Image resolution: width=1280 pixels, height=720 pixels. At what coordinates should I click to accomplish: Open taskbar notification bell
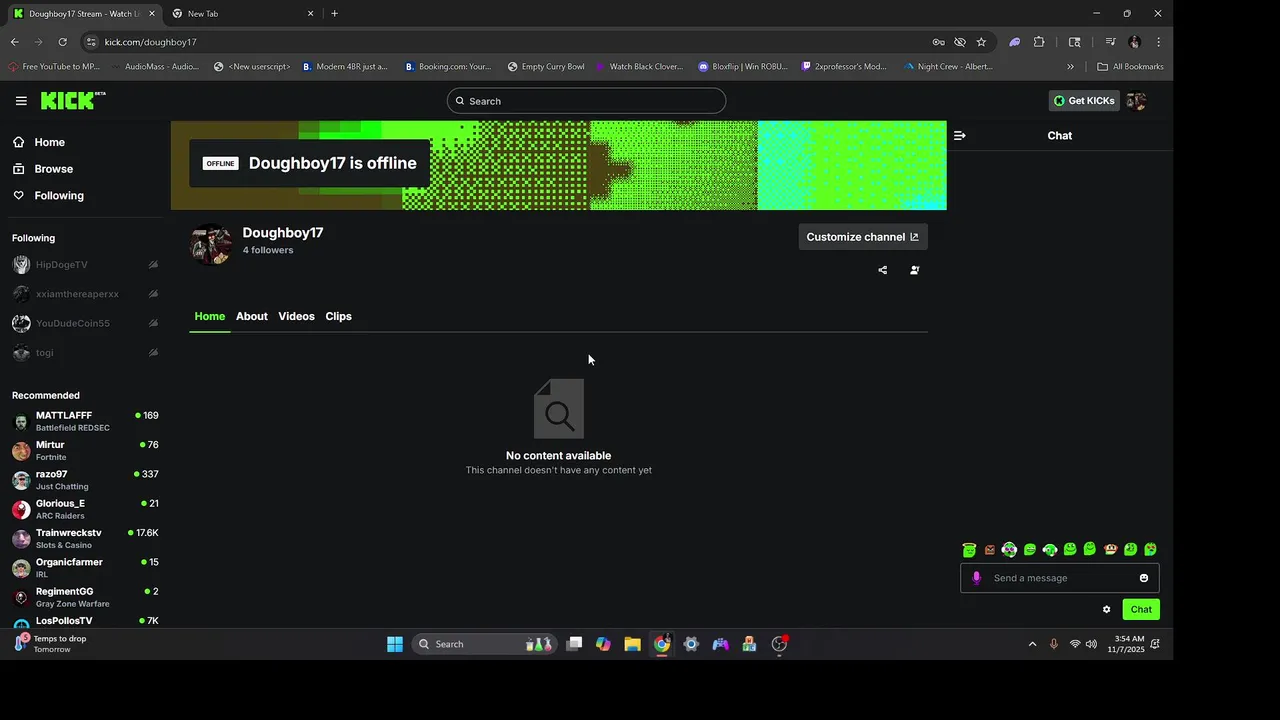(1155, 644)
